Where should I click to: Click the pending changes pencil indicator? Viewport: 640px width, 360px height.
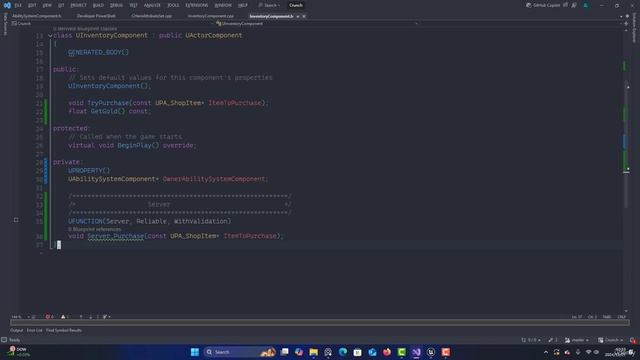point(553,340)
